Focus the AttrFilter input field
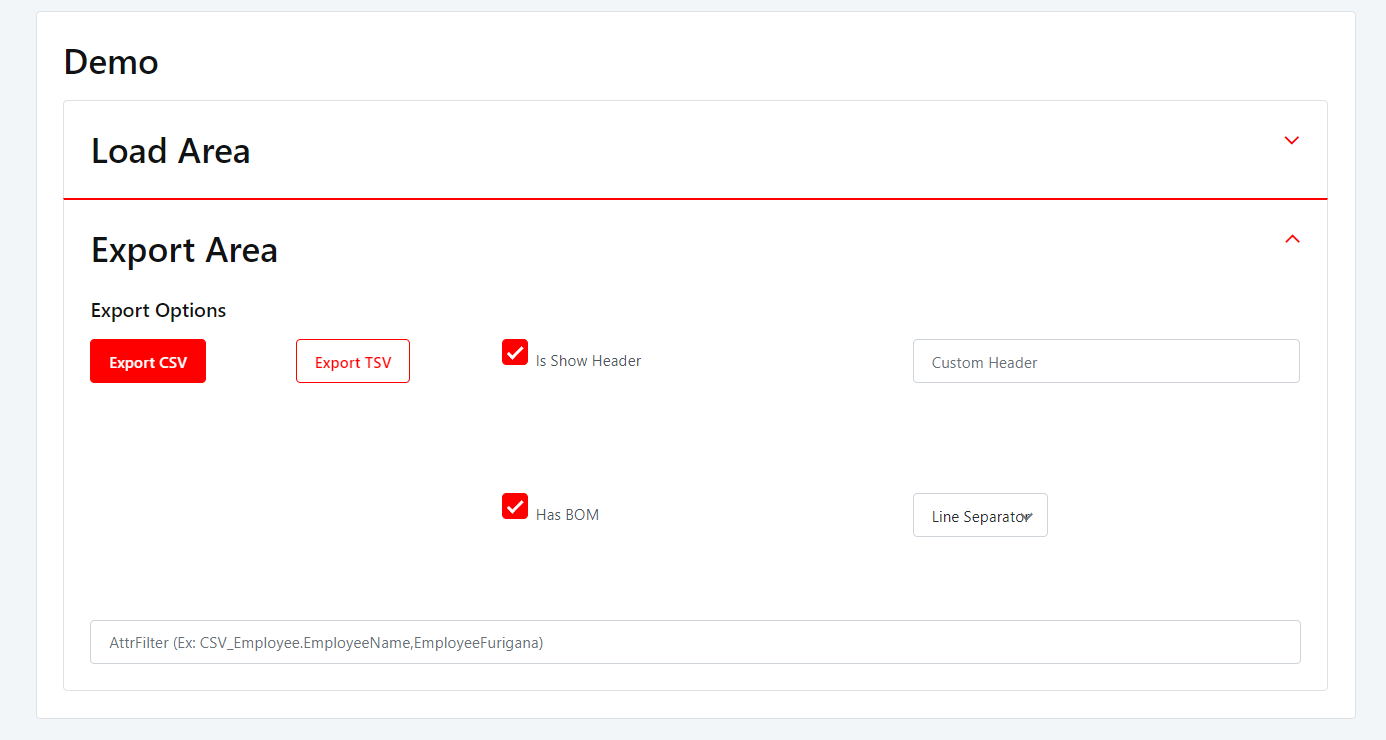Screen dimensions: 1386x740 pyautogui.click(x=694, y=642)
